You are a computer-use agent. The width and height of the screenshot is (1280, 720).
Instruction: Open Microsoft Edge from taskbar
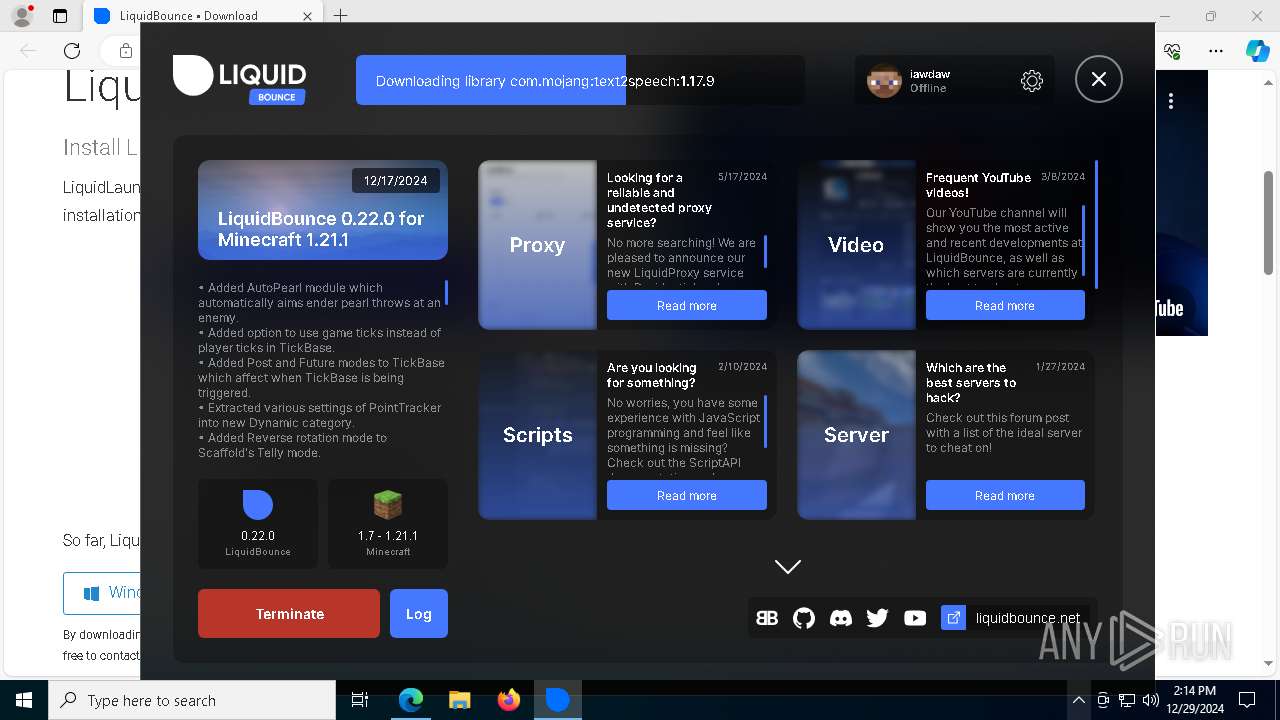411,700
